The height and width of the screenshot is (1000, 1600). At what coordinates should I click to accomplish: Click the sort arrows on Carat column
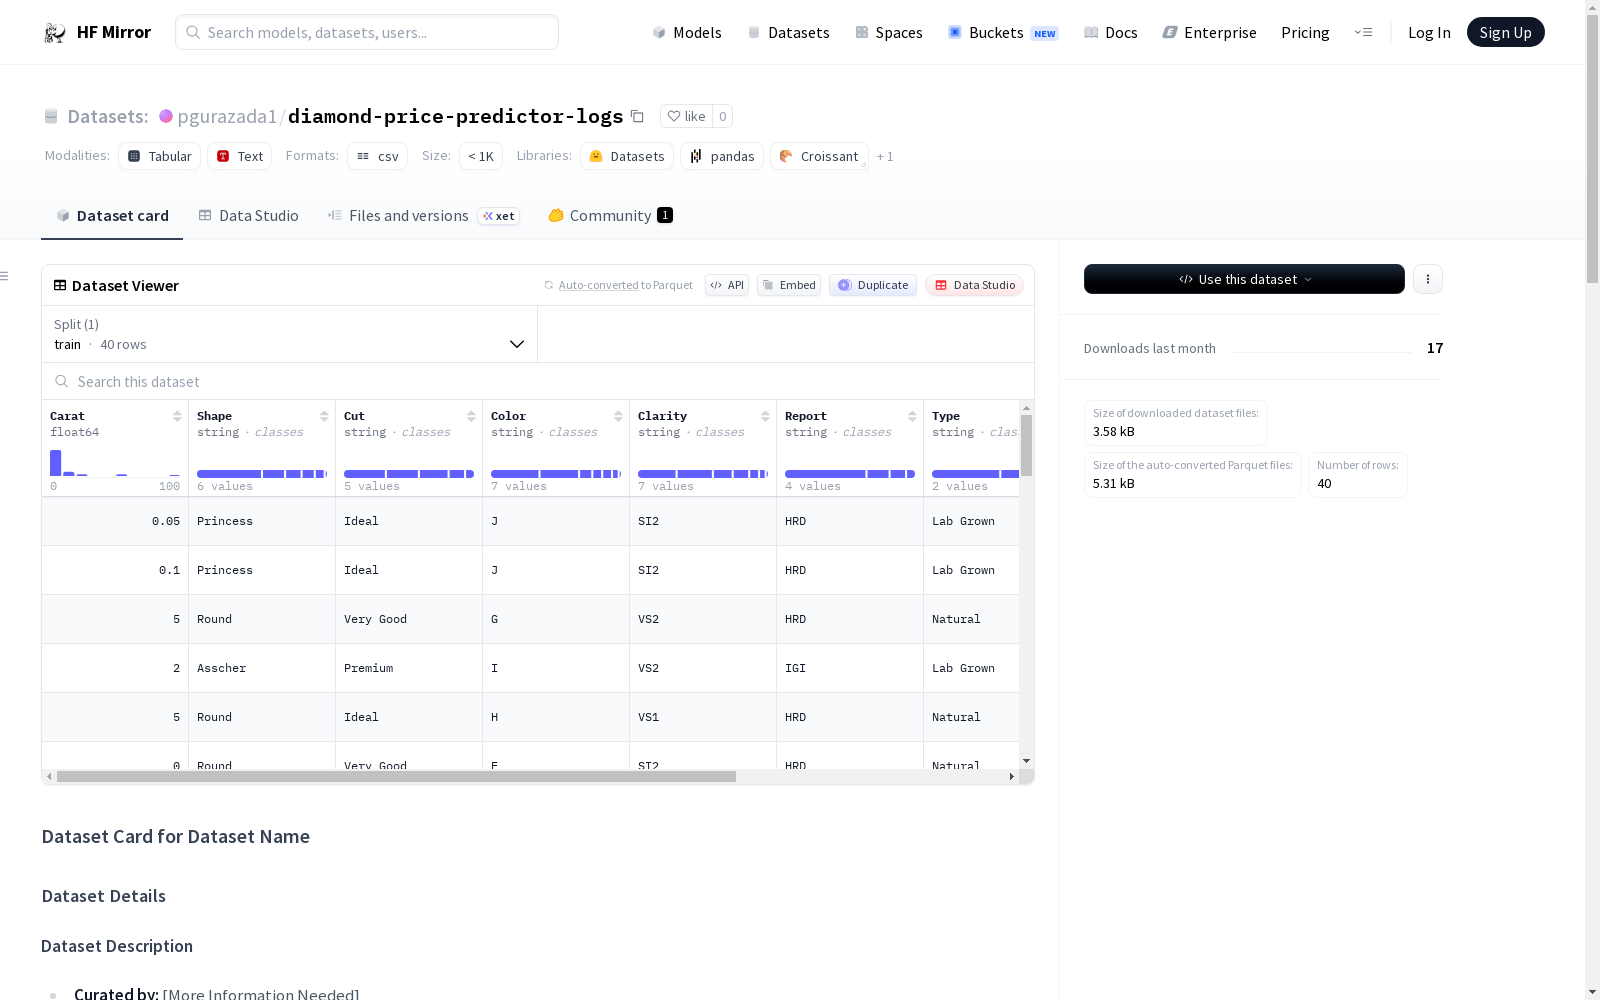pyautogui.click(x=177, y=416)
